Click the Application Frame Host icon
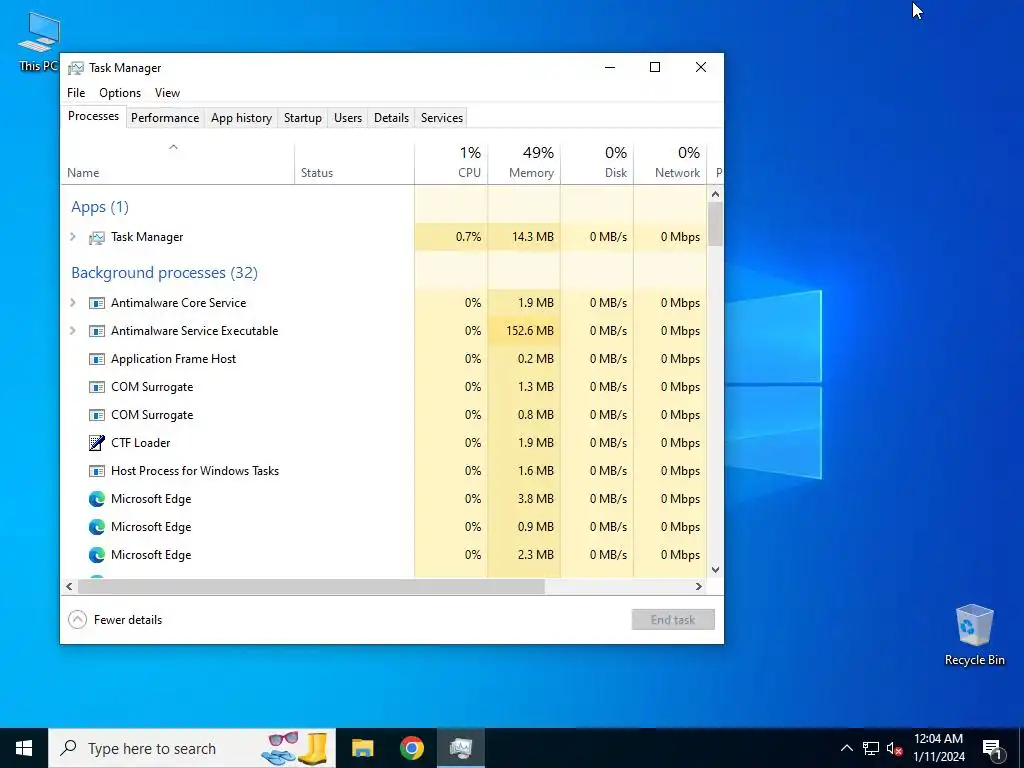 pos(97,359)
